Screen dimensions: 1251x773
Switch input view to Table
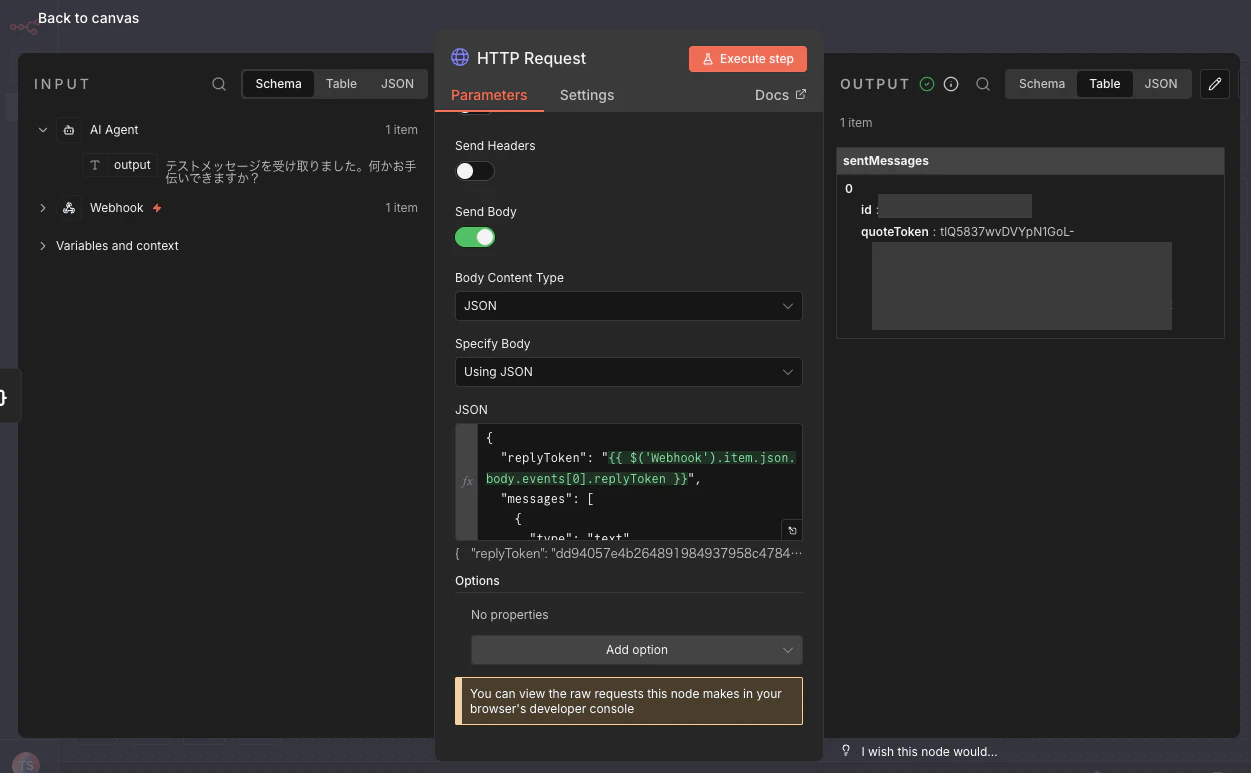click(x=341, y=84)
